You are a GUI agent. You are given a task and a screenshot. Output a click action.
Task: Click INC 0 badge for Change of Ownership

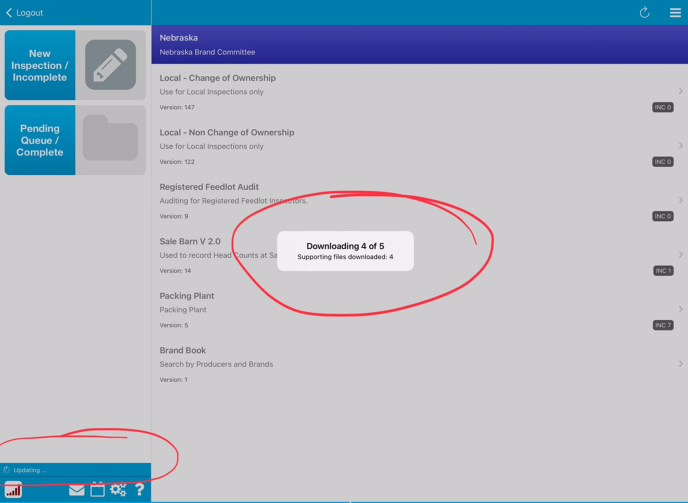pyautogui.click(x=663, y=107)
